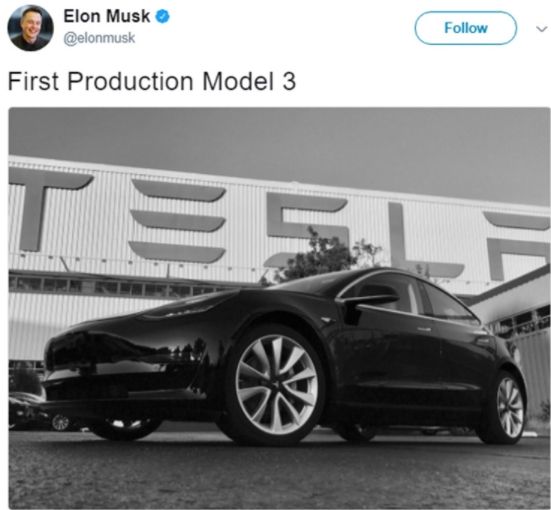Open the Model 3 photo
This screenshot has height=510, width=551.
[x=279, y=308]
